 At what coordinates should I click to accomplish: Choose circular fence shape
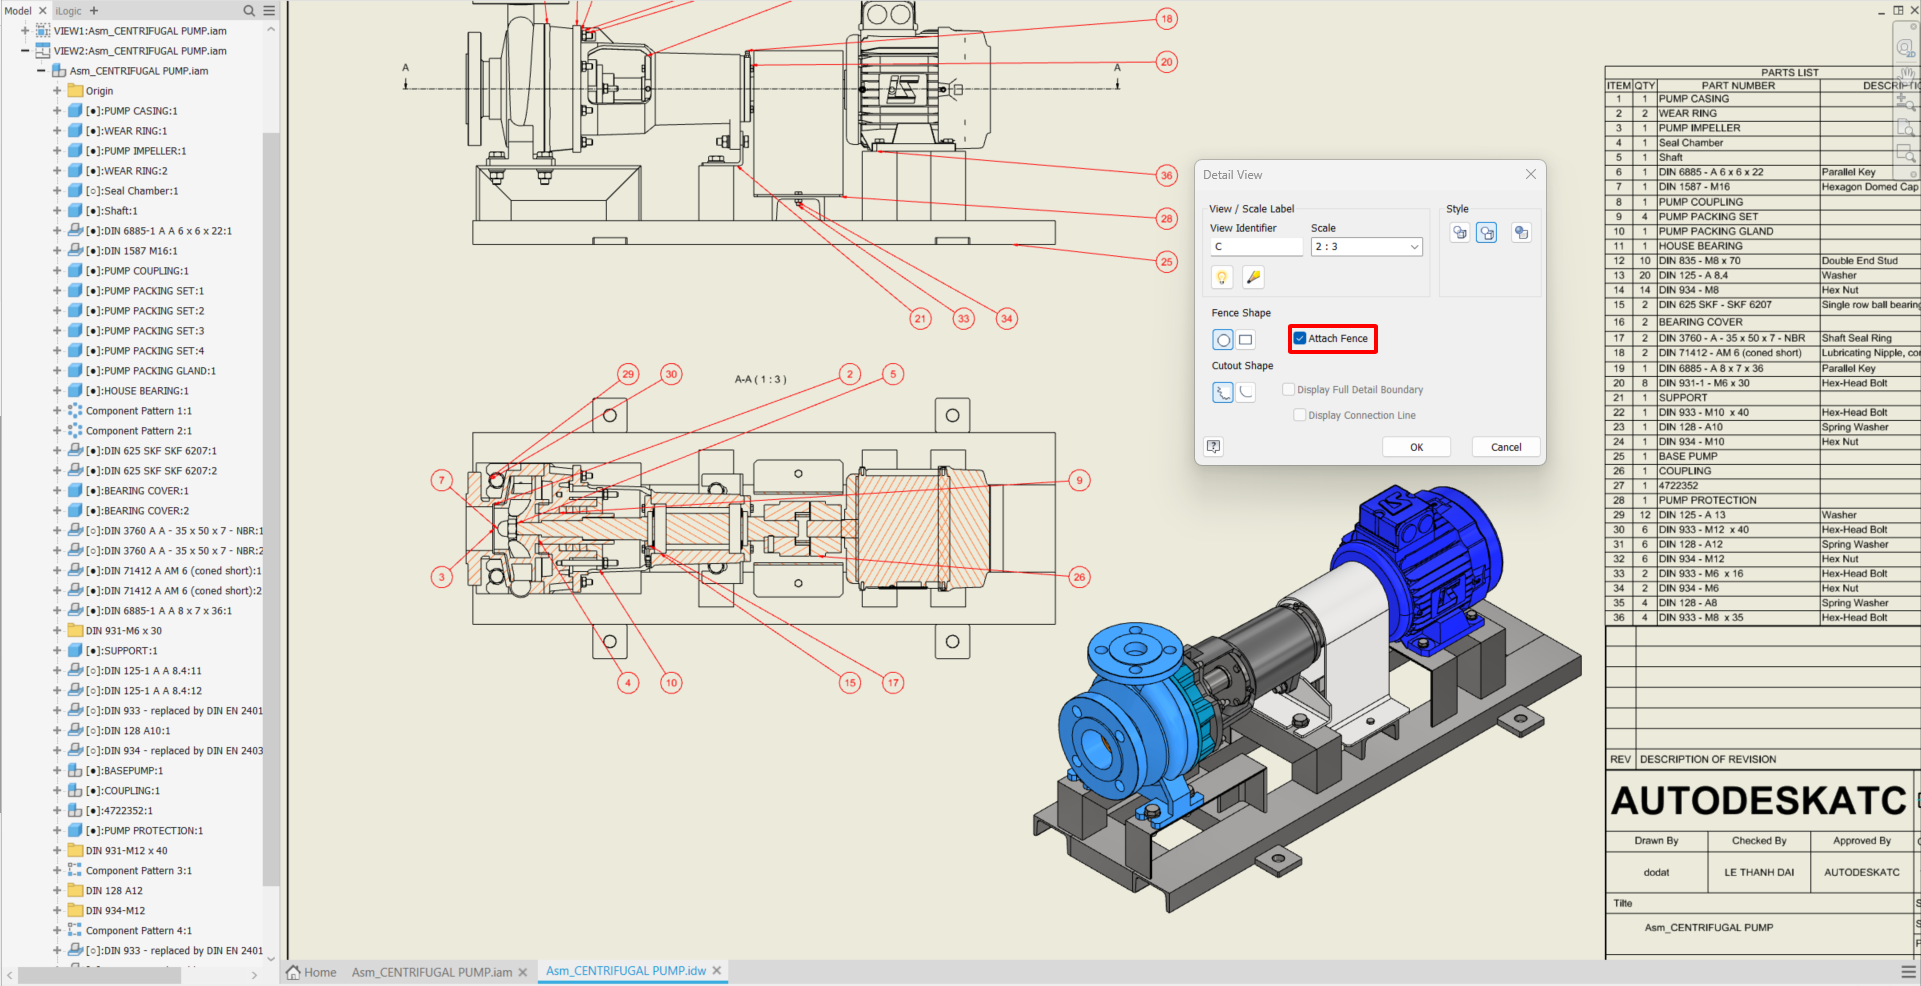(x=1223, y=340)
